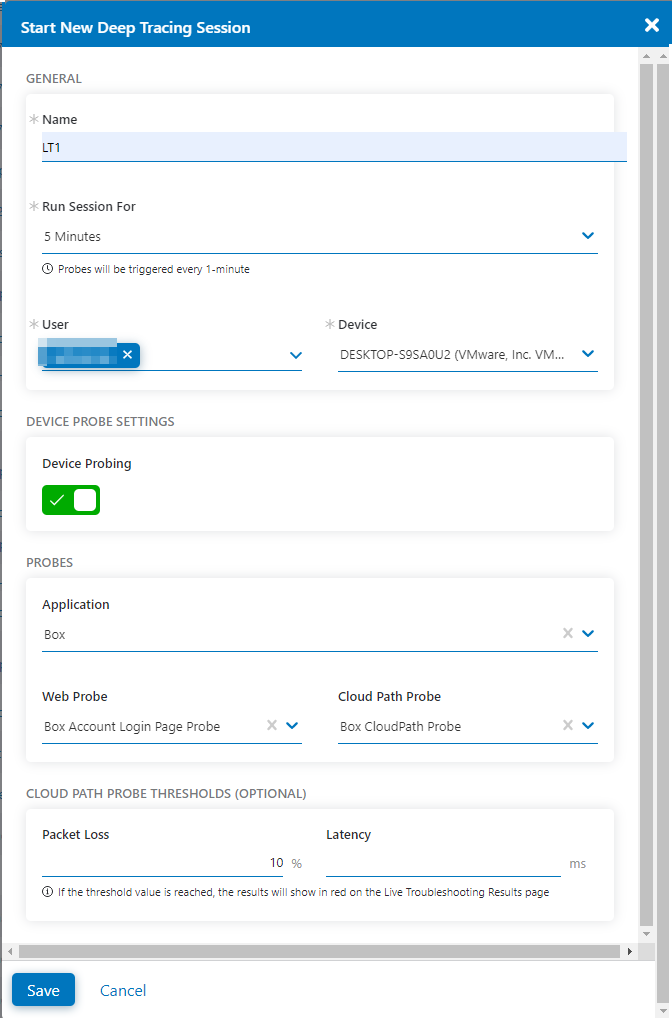
Task: Open the Run Session For dropdown
Action: 588,235
